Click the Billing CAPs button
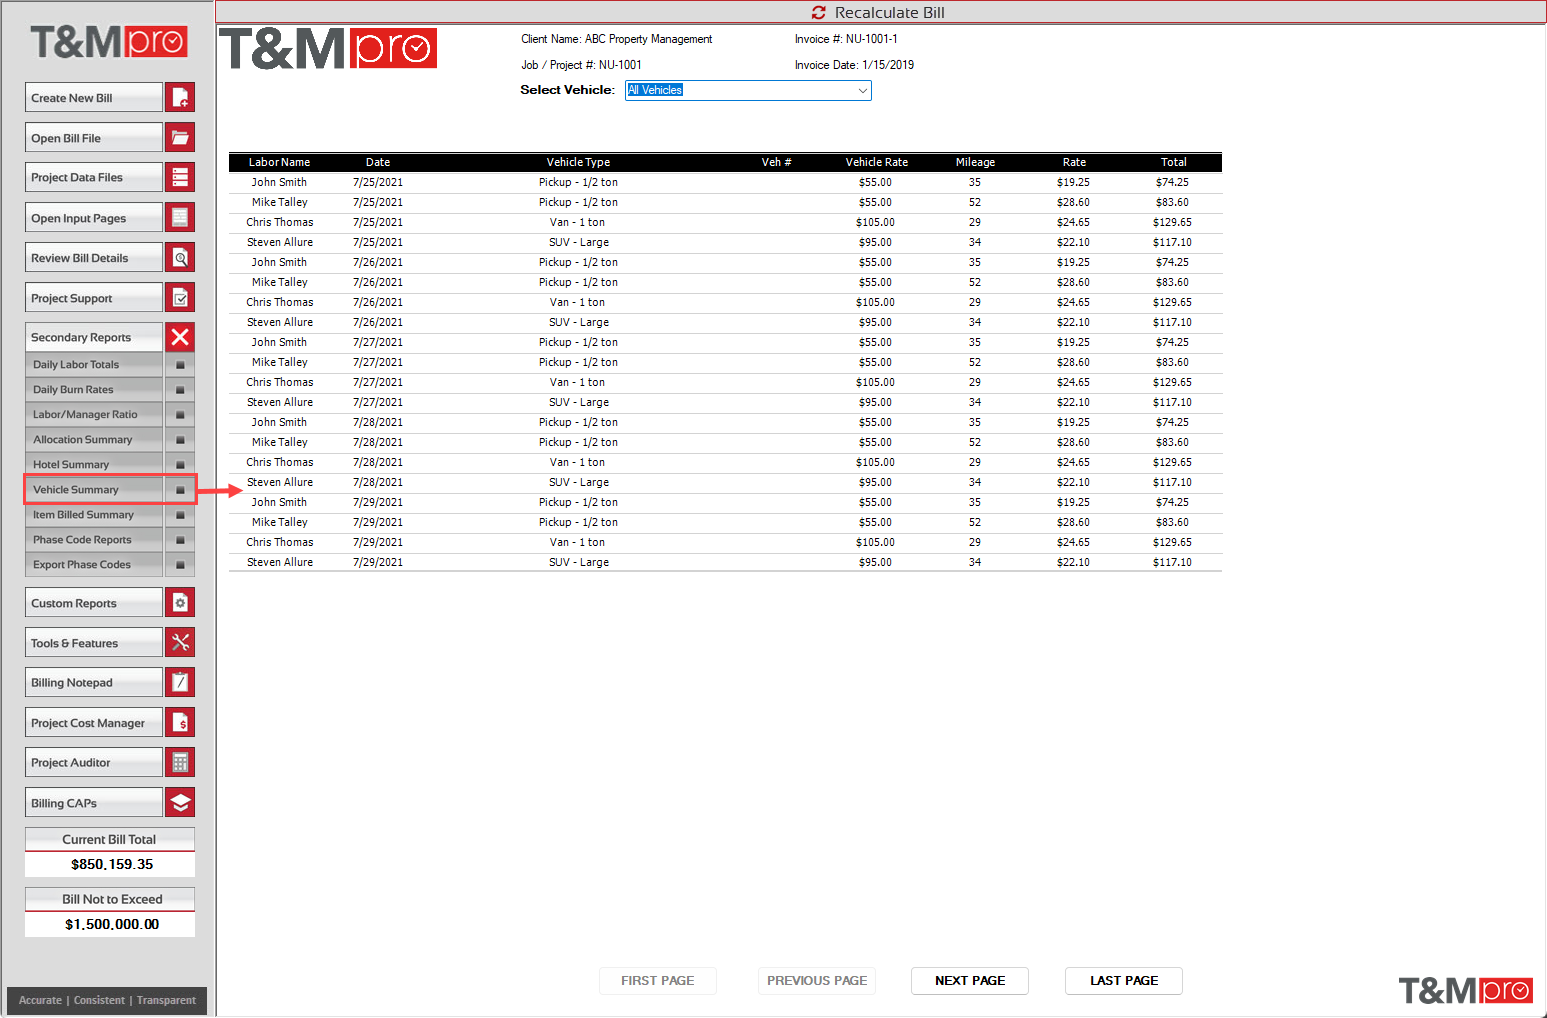The width and height of the screenshot is (1547, 1018). pyautogui.click(x=94, y=802)
